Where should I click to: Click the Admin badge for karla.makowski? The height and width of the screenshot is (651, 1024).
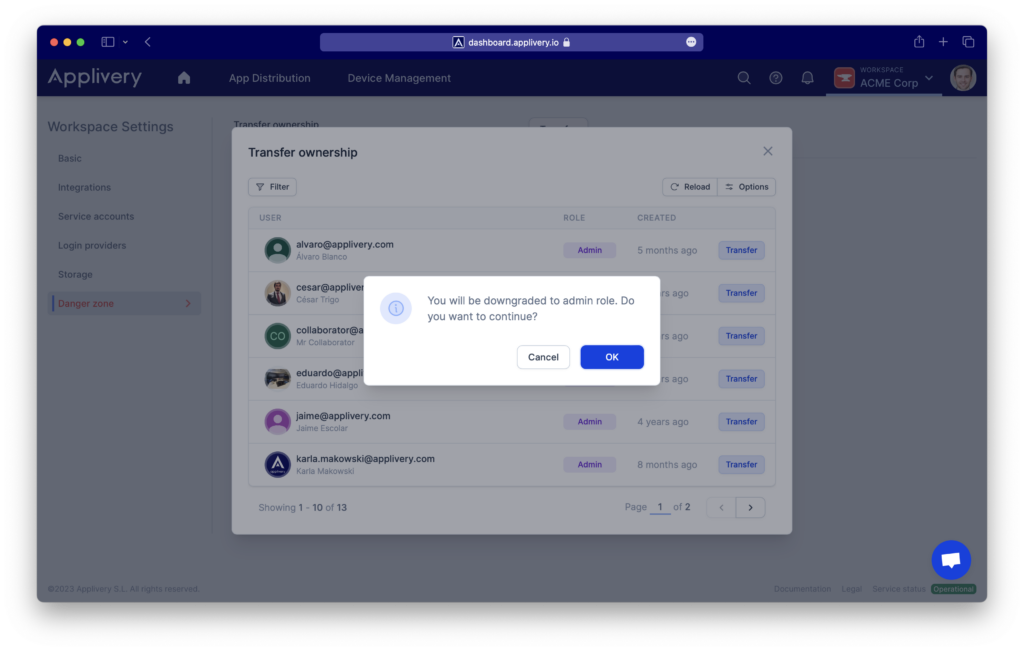(589, 464)
